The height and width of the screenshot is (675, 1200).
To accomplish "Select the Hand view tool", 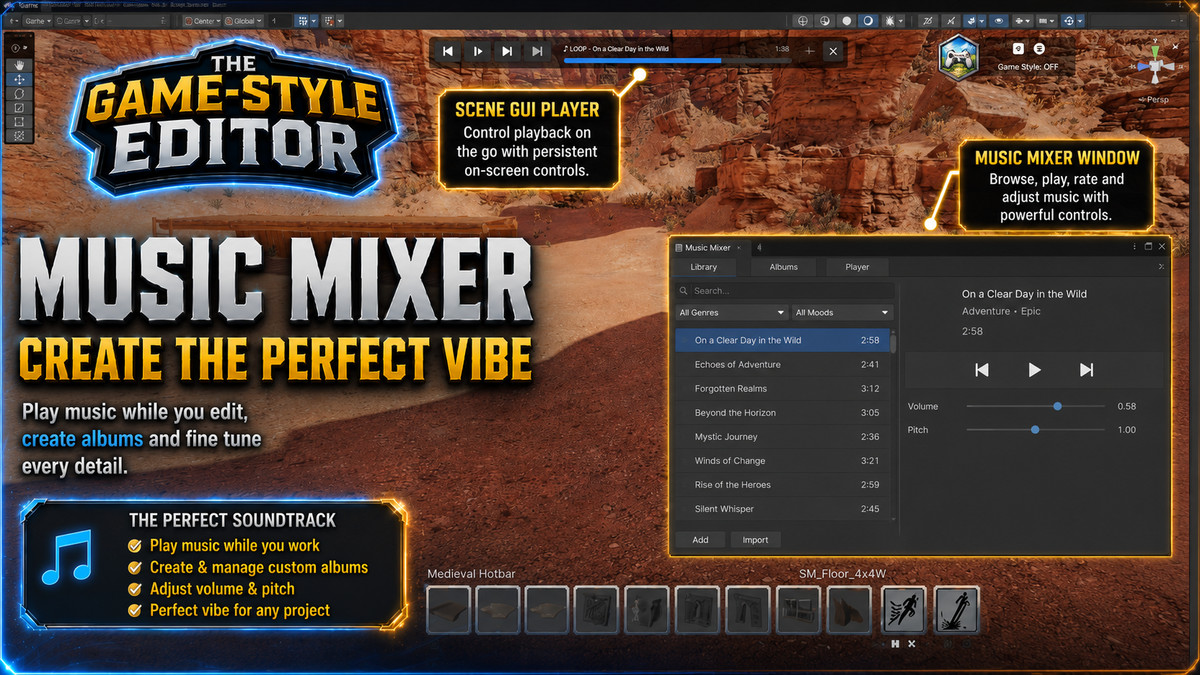I will tap(19, 64).
